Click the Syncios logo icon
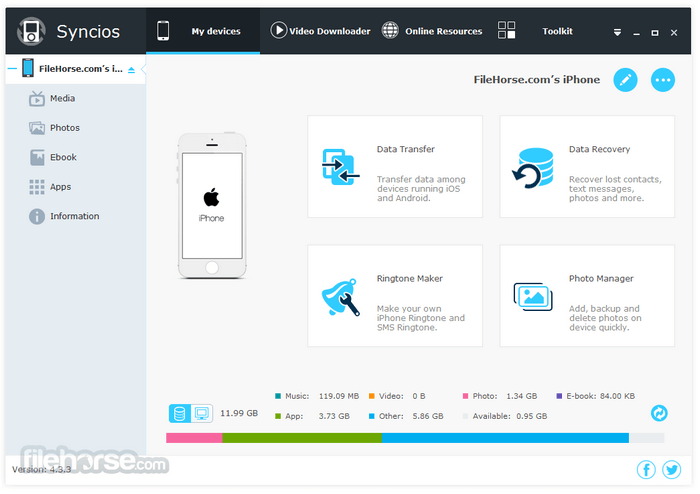Screen dimensions: 700x494 coord(31,31)
